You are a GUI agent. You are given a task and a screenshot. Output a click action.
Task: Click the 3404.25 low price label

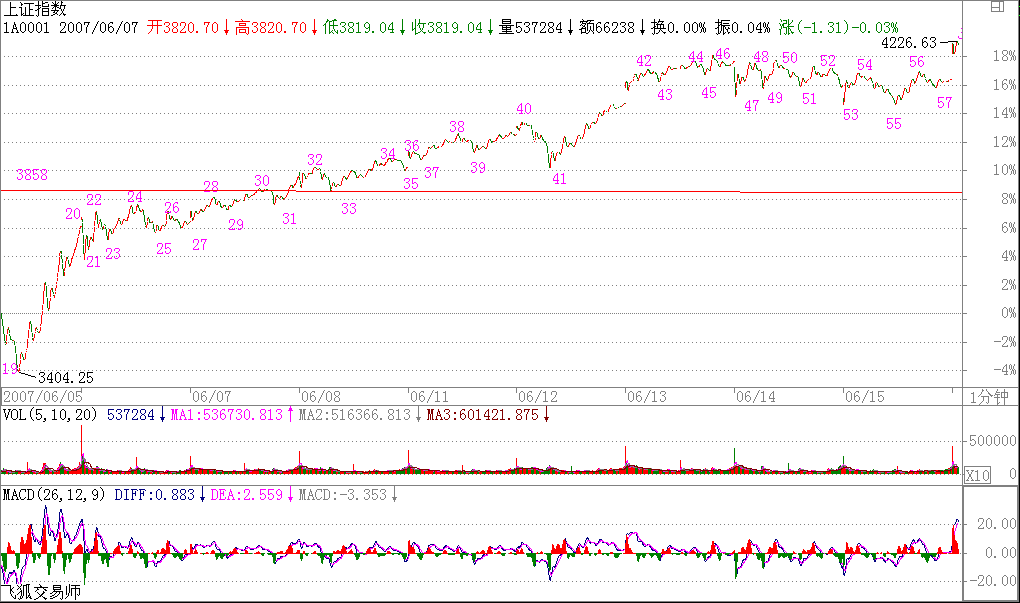pyautogui.click(x=64, y=377)
